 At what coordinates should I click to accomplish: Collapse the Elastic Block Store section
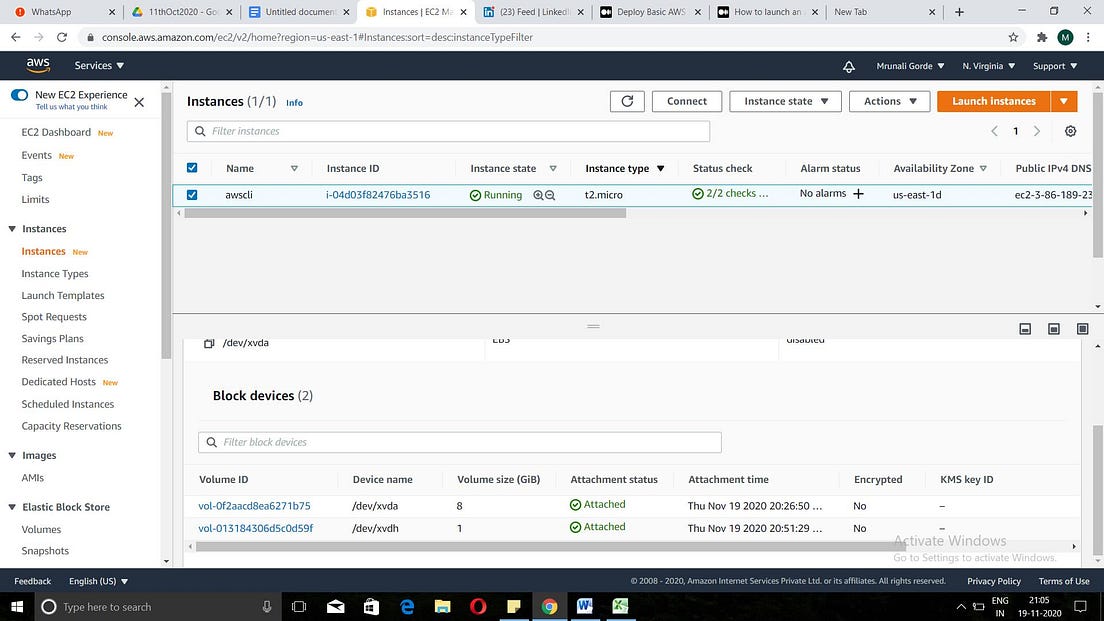coord(12,507)
